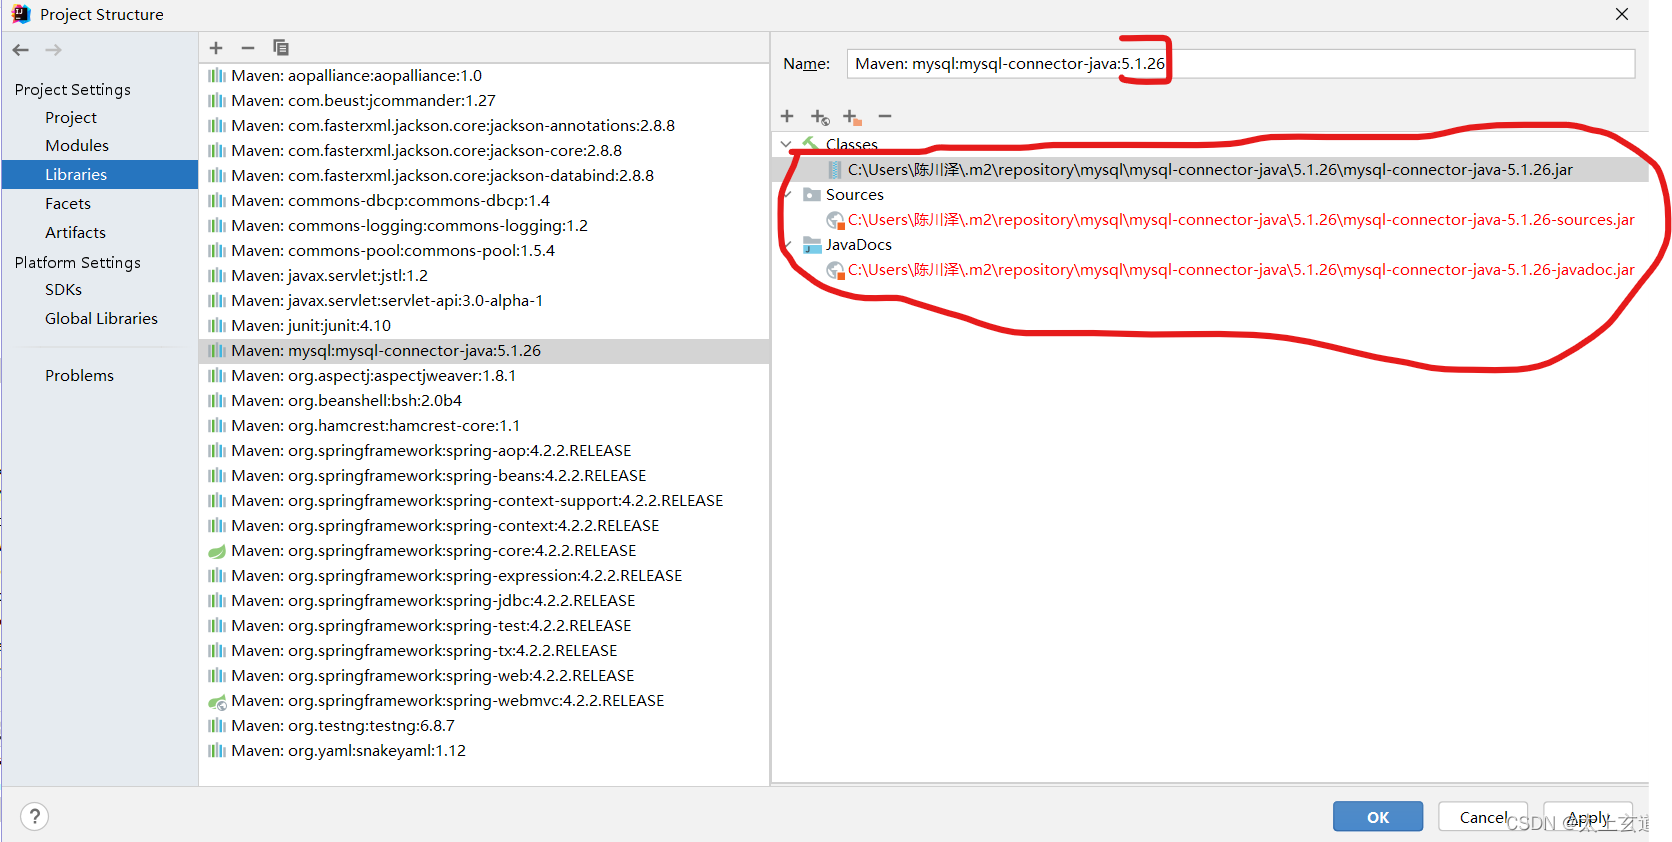The height and width of the screenshot is (842, 1672).
Task: Select the mysql-connector sources.jar path
Action: coord(1241,220)
